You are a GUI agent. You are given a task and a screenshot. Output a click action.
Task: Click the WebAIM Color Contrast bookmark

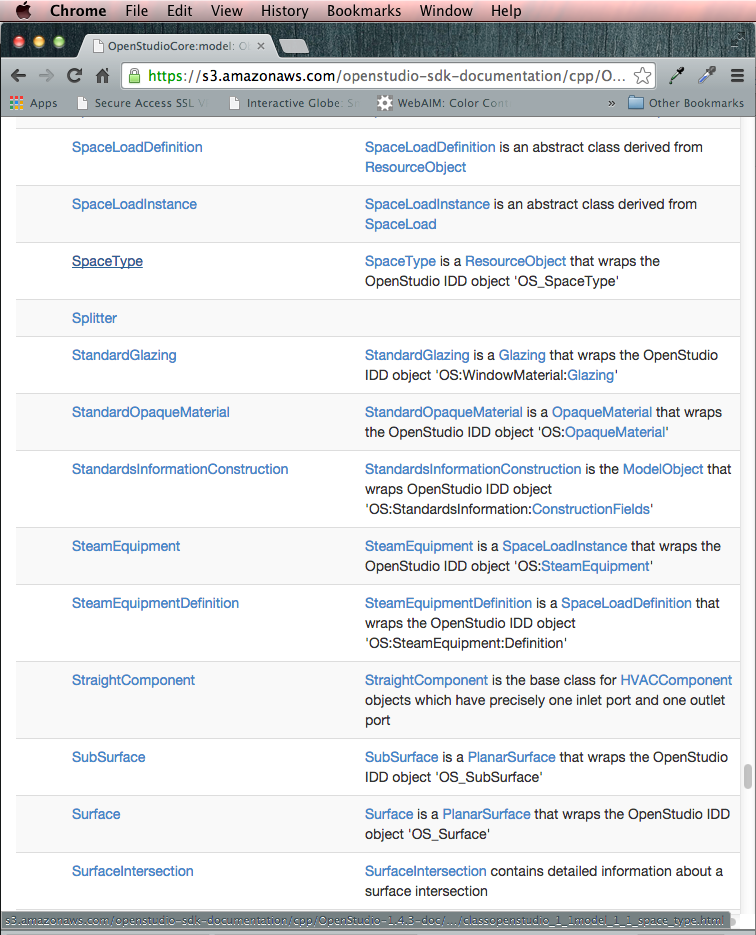coord(443,103)
